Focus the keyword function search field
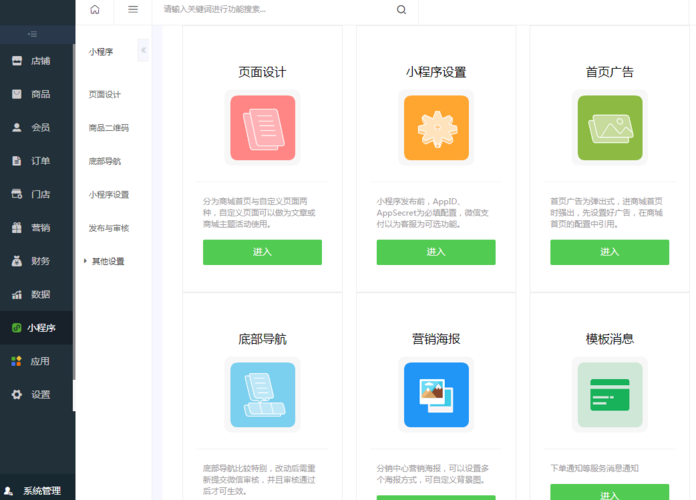 click(275, 9)
